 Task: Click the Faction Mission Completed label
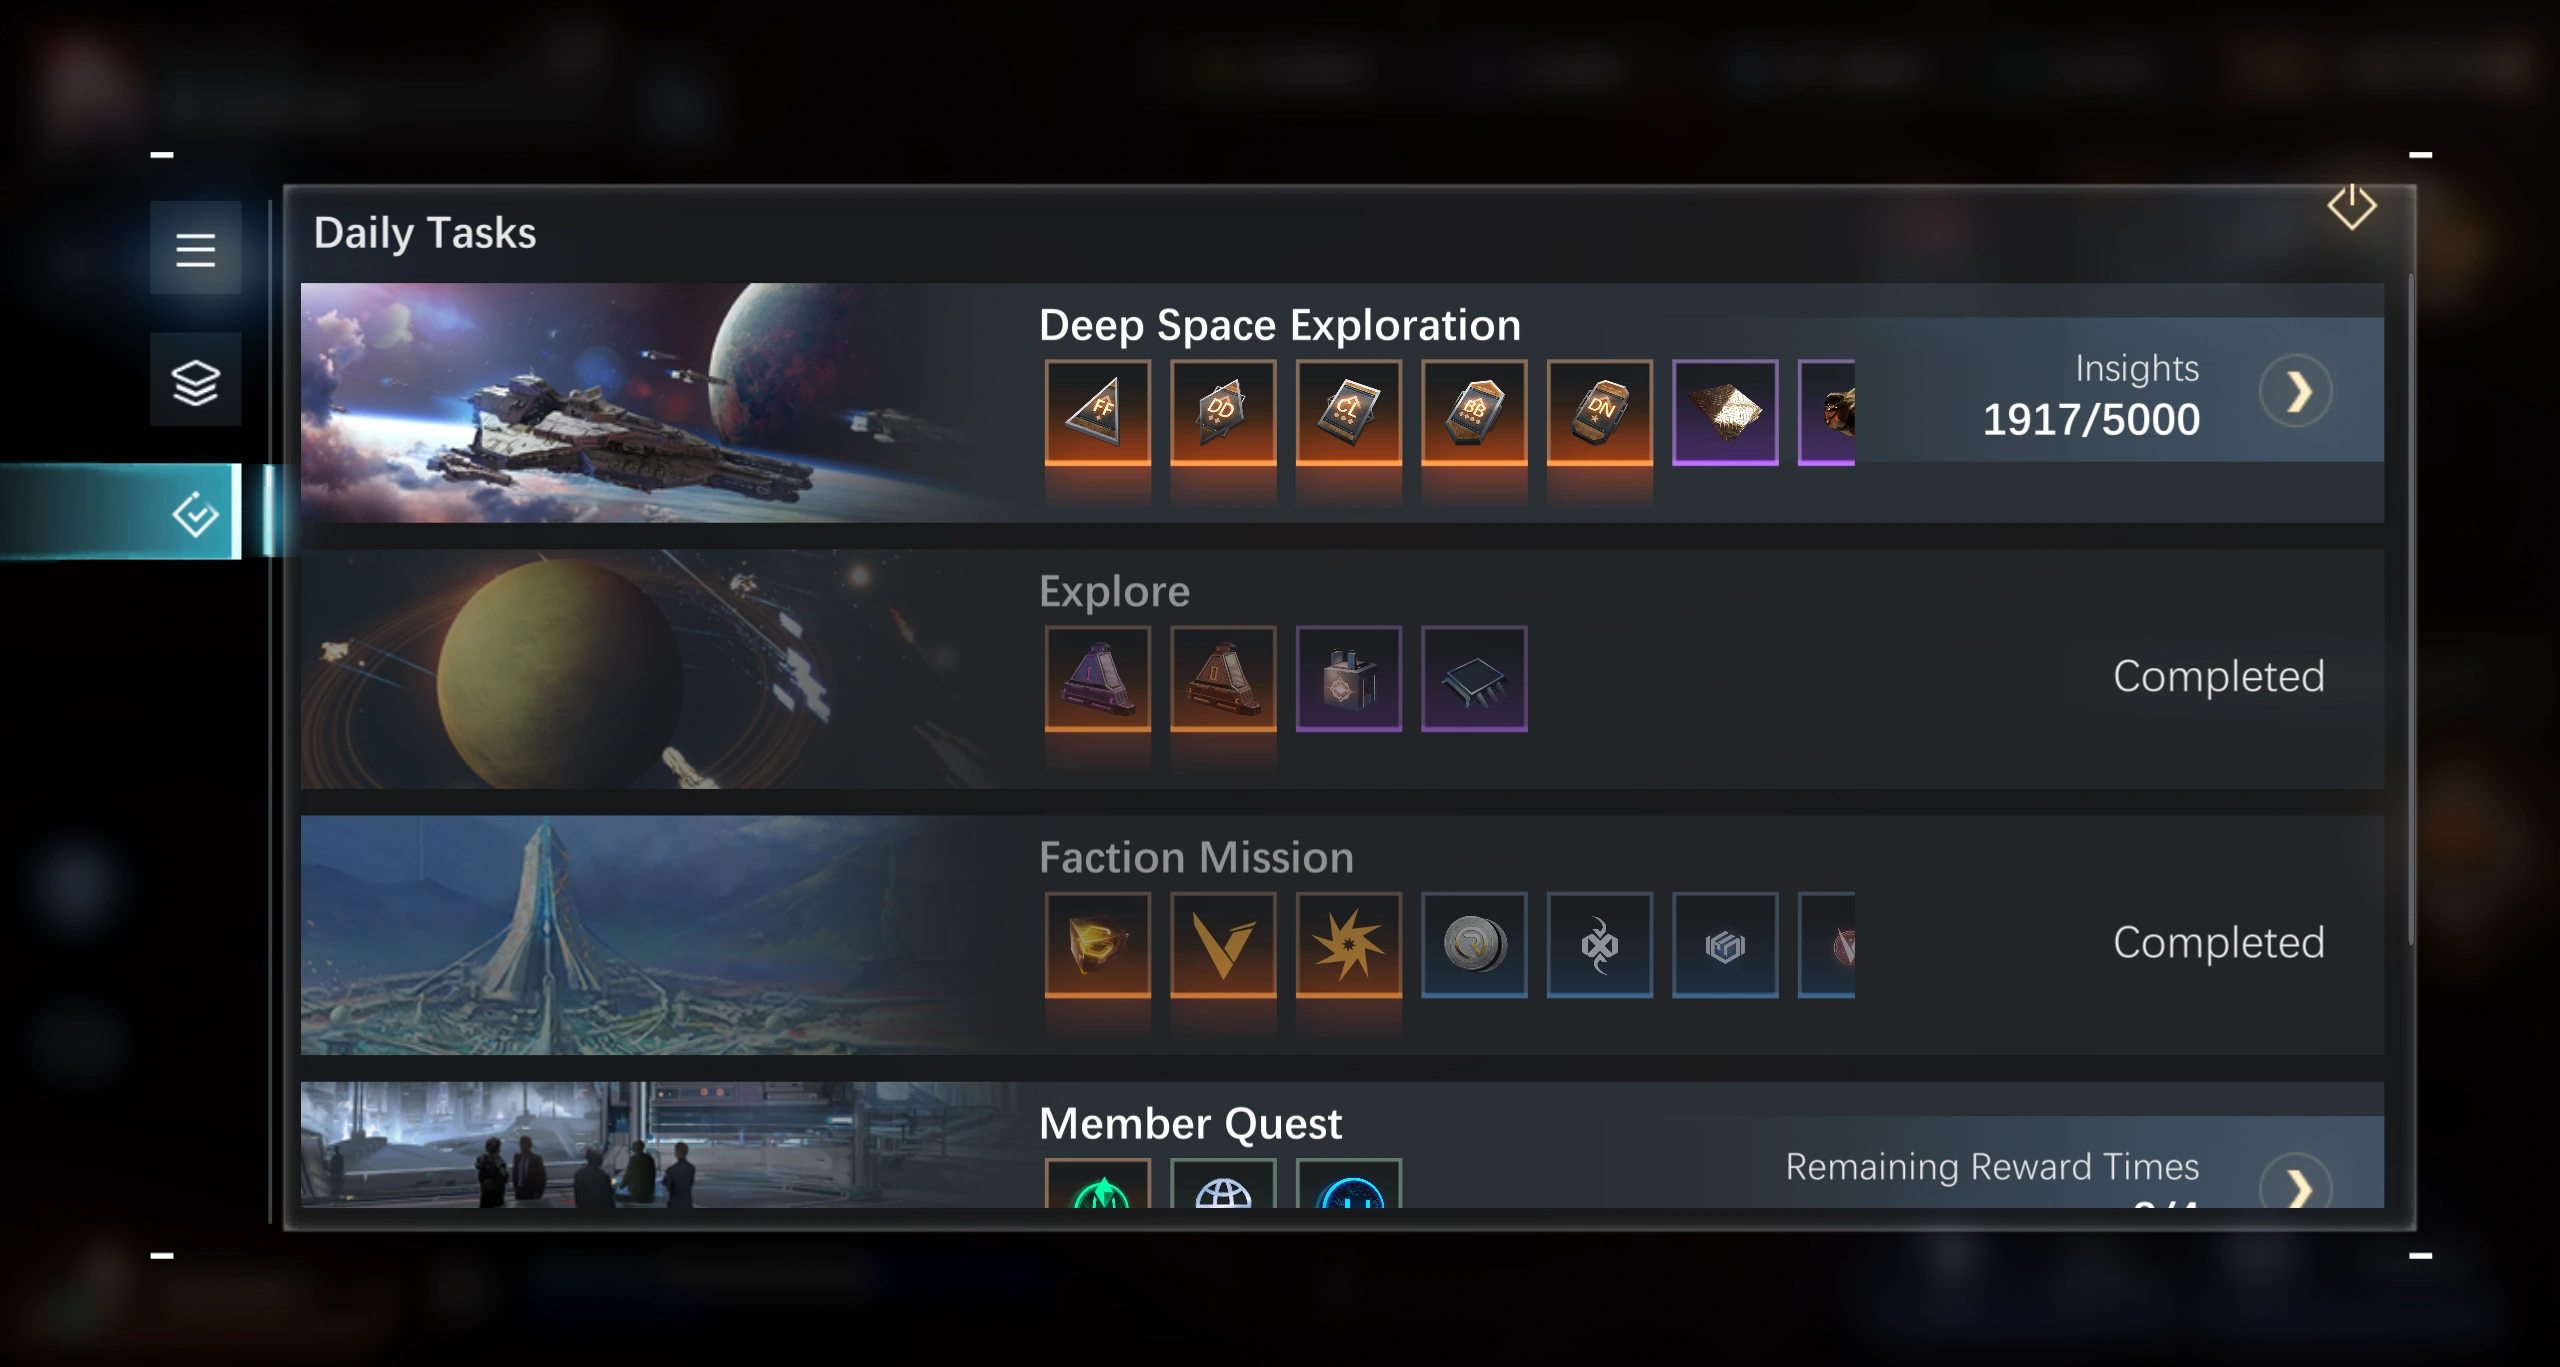(2218, 942)
